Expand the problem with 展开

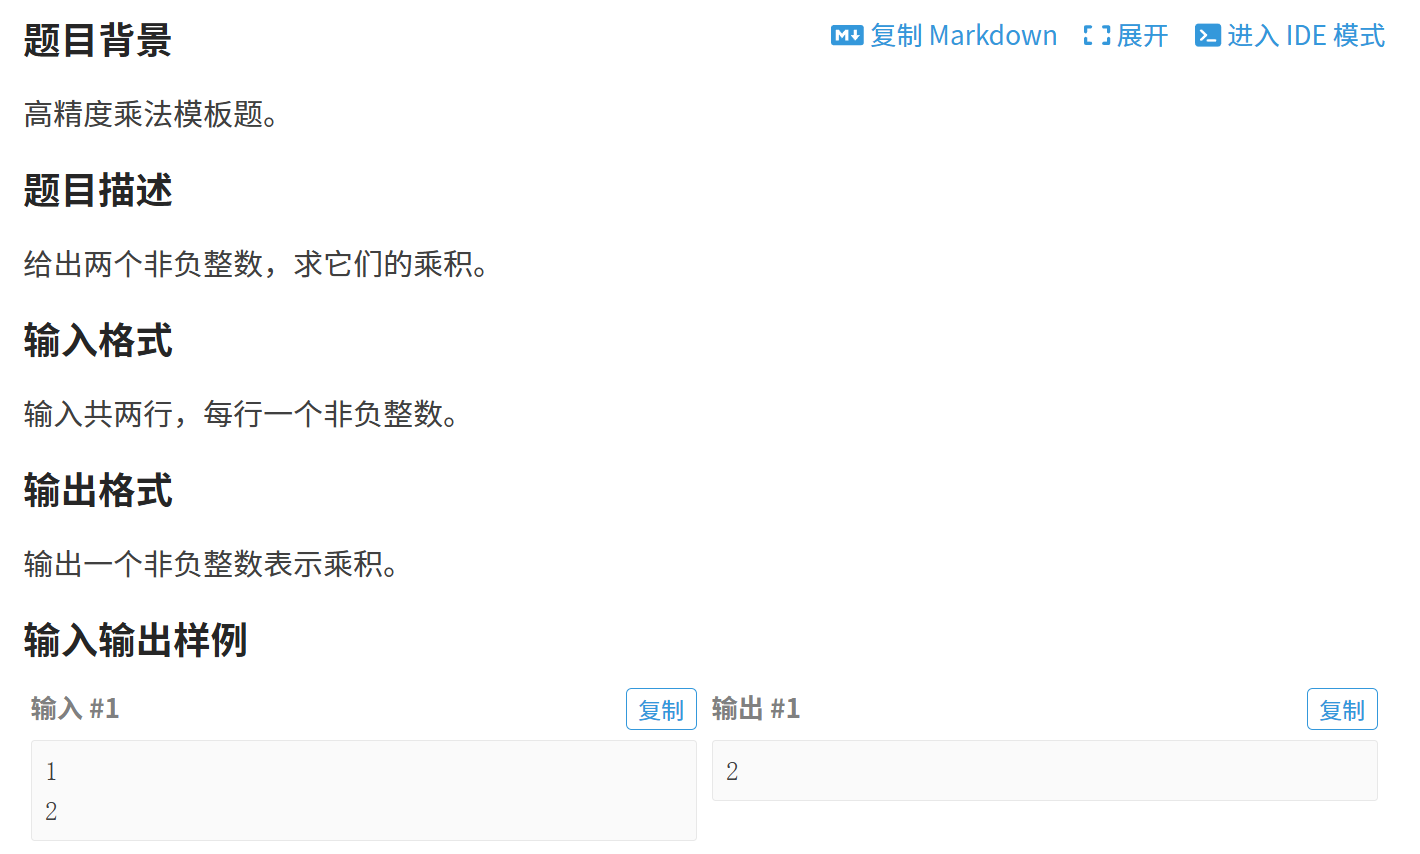pos(1142,36)
